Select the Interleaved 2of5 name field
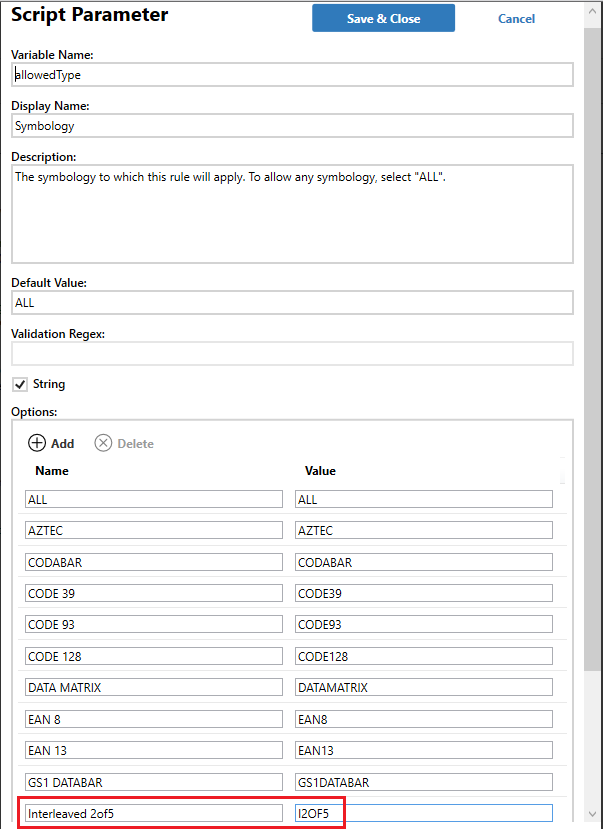The height and width of the screenshot is (829, 603). coord(154,813)
